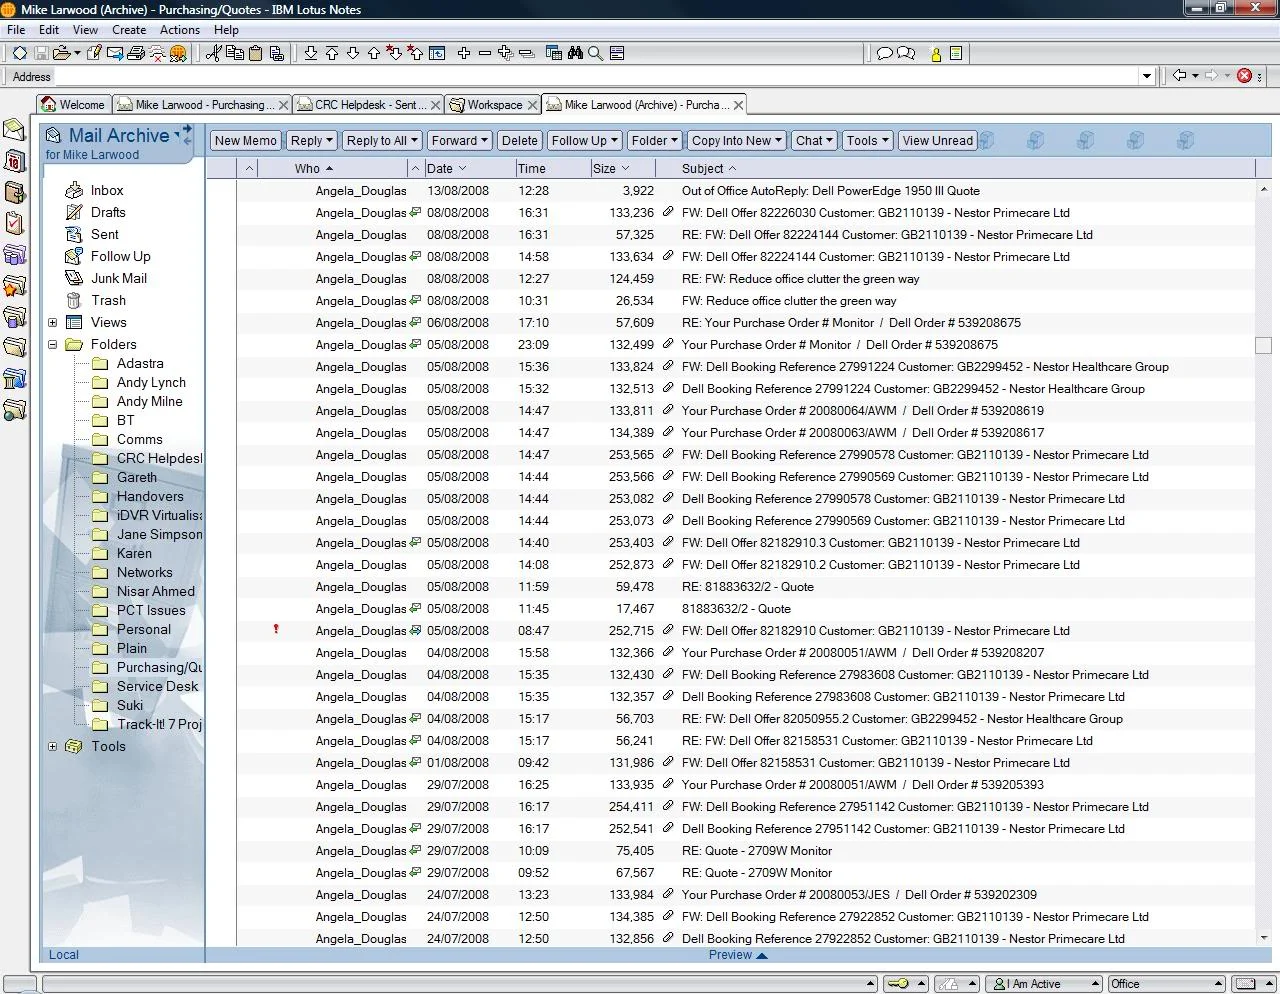Open the Forward dropdown button

coord(459,141)
